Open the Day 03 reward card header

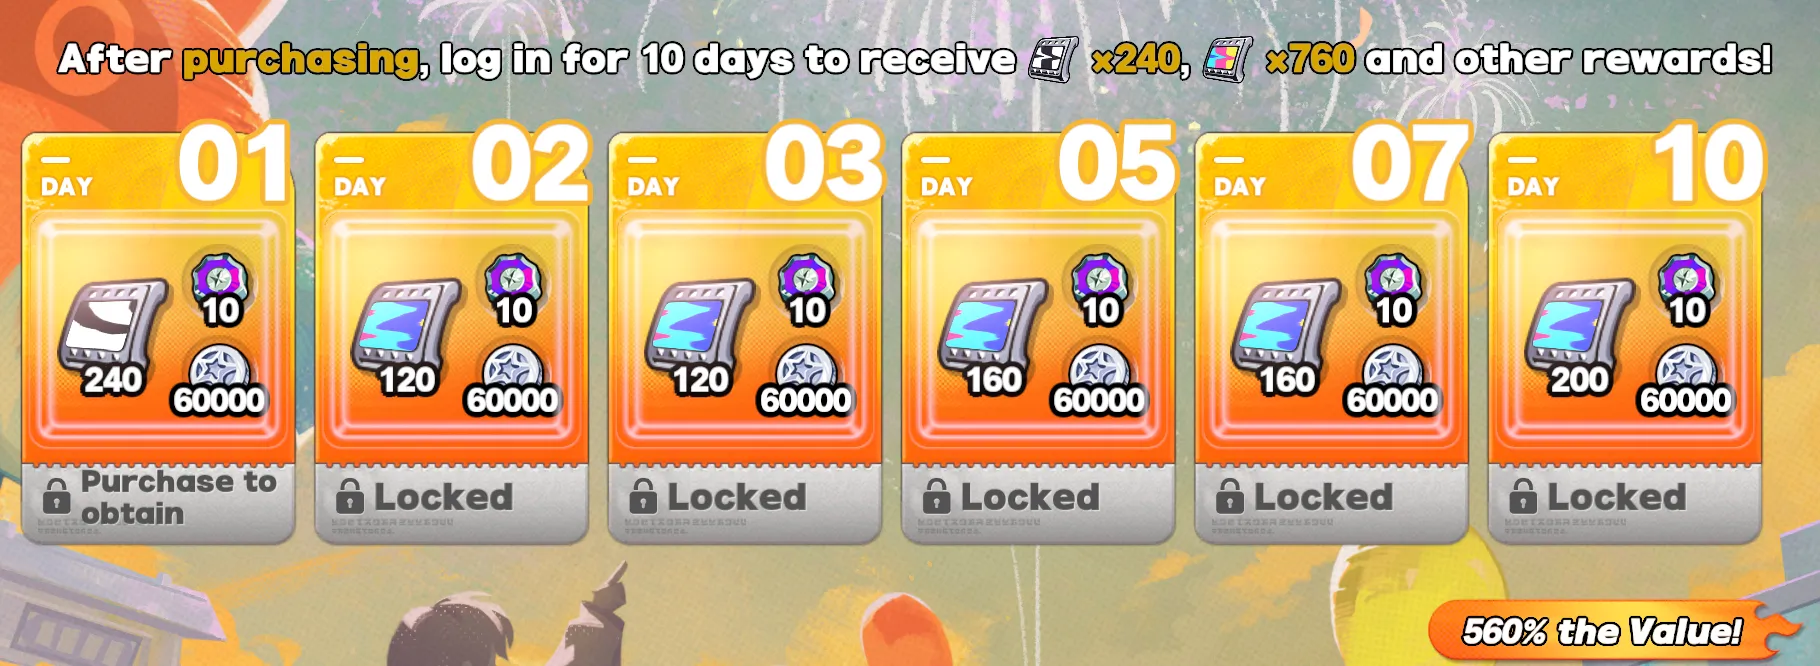pos(745,170)
